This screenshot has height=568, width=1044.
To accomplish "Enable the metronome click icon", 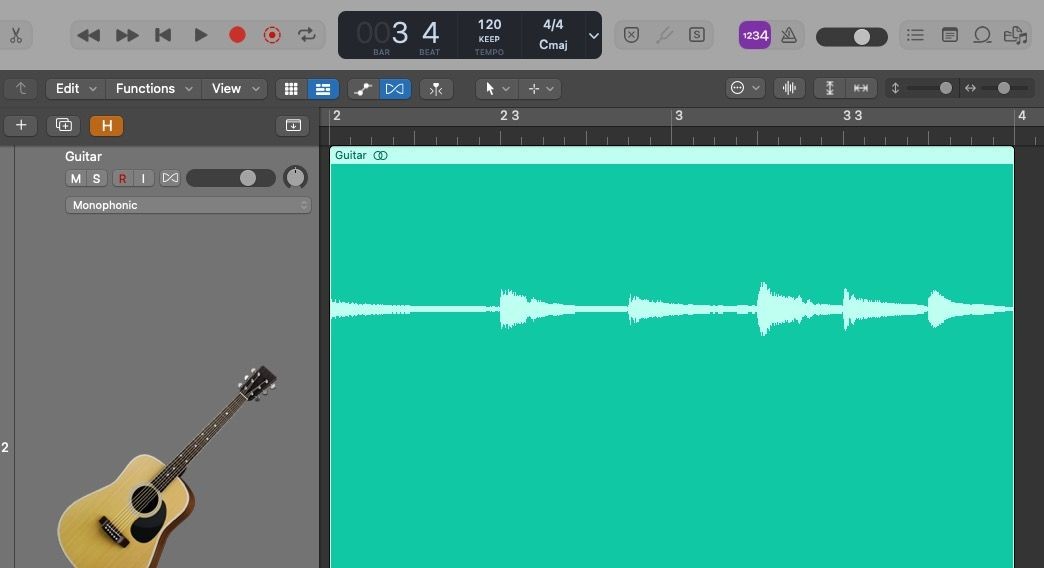I will coord(789,35).
